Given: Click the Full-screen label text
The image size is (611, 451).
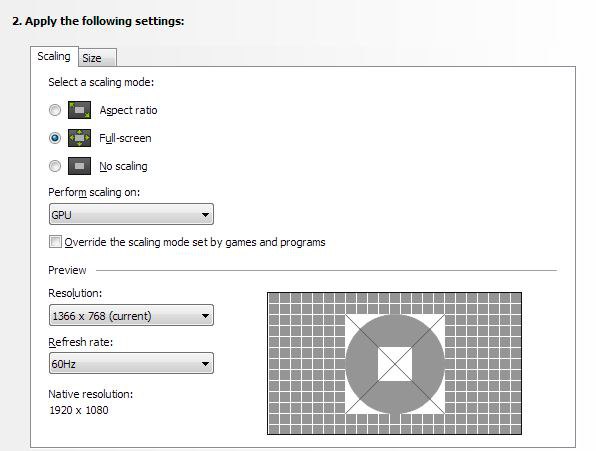Looking at the screenshot, I should [125, 138].
